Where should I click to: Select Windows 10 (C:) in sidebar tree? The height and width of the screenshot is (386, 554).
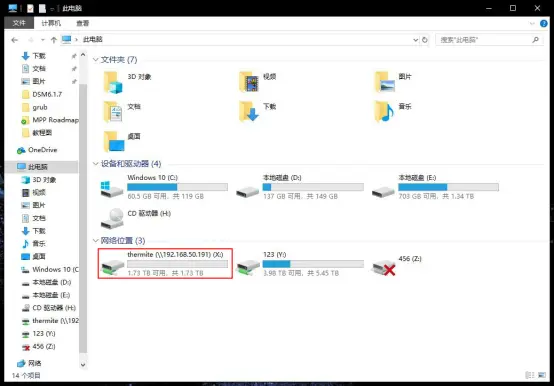50,269
